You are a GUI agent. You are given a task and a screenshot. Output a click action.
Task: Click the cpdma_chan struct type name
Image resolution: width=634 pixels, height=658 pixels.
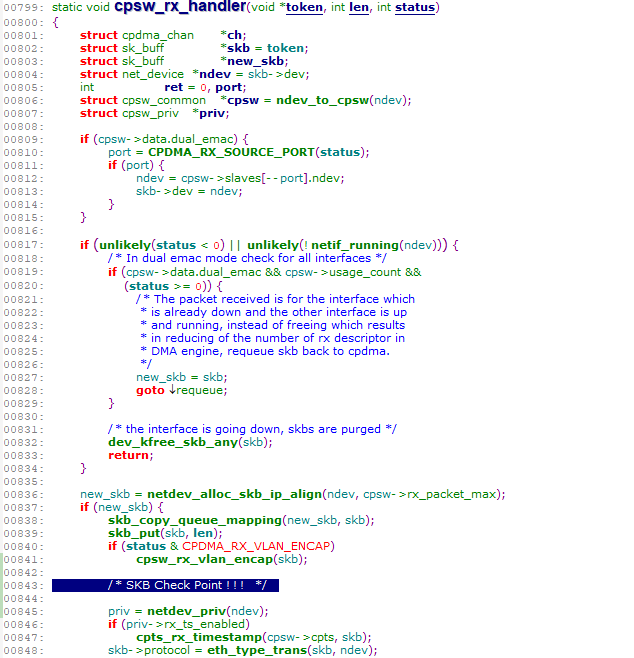coord(158,35)
